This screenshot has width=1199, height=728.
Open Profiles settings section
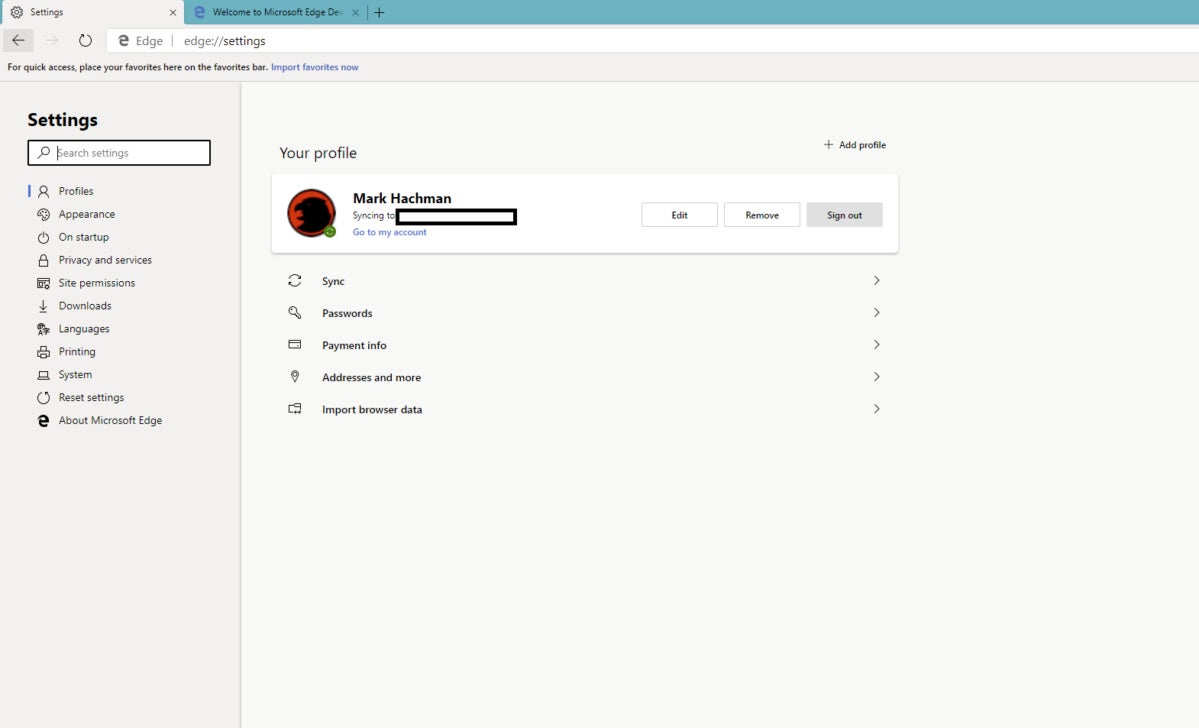tap(76, 191)
